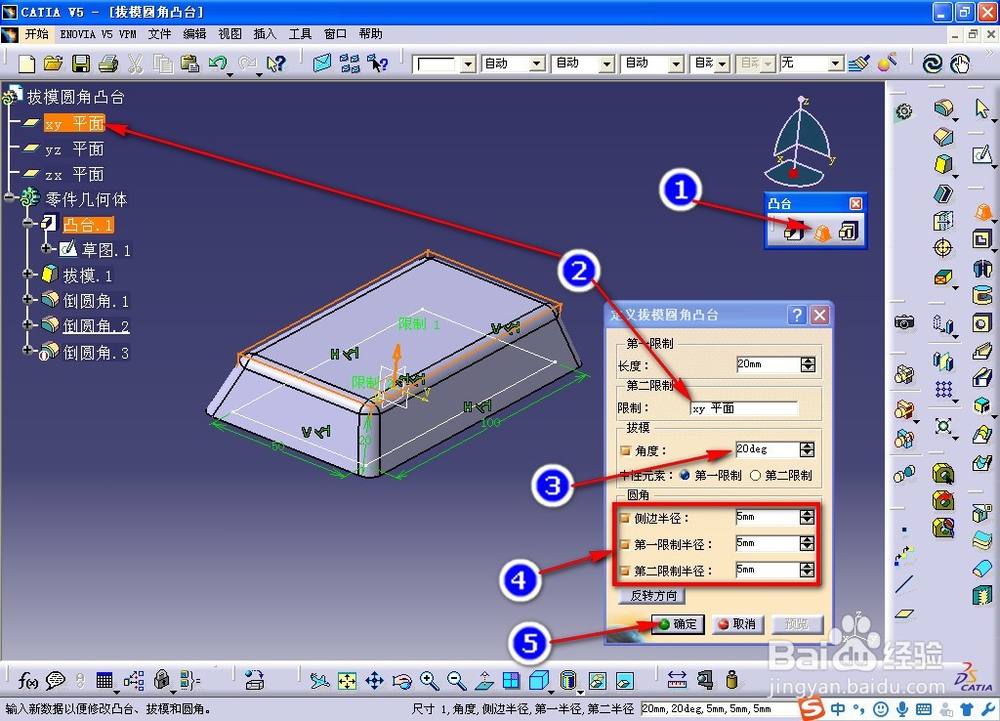Expand the 倒圆角.3 tree node
The height and width of the screenshot is (721, 1000).
27,350
